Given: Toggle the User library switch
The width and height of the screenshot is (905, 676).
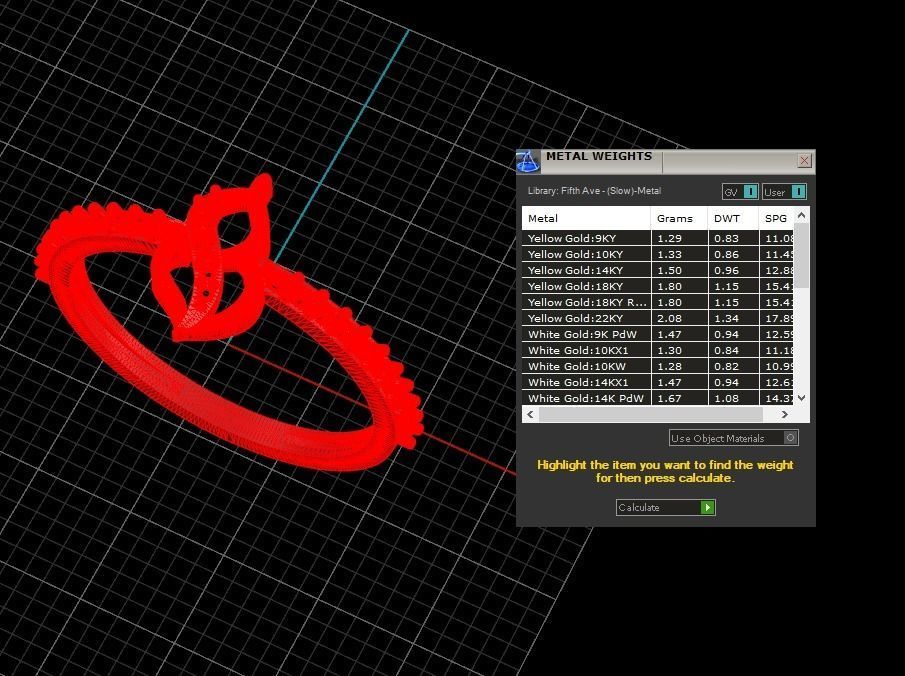Looking at the screenshot, I should pos(784,192).
